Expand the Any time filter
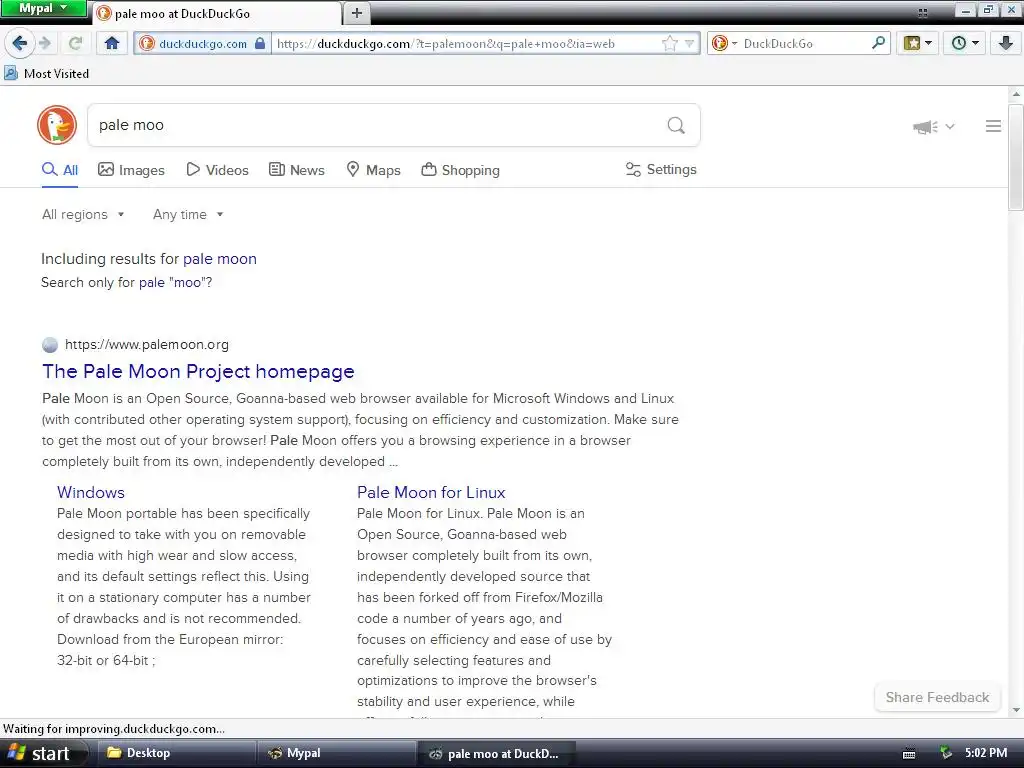The height and width of the screenshot is (768, 1024). 188,214
